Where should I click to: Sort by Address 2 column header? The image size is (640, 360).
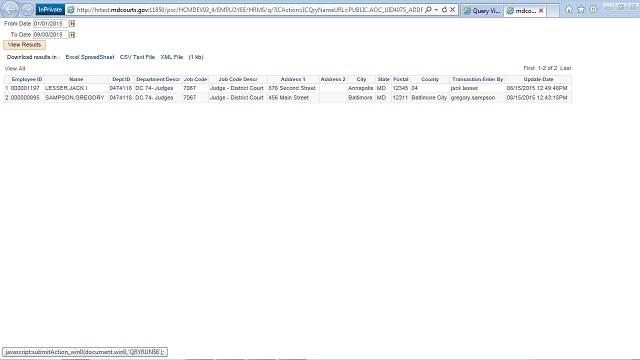(x=333, y=79)
